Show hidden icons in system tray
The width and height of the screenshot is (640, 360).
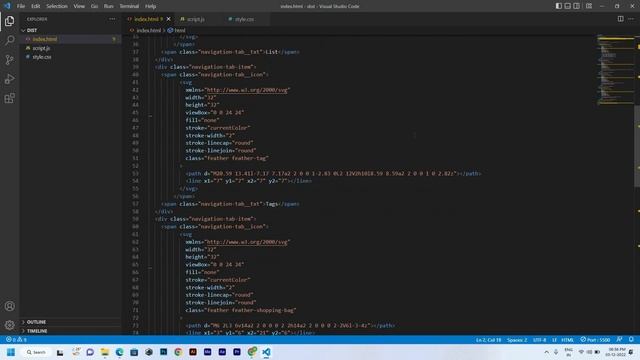pyautogui.click(x=547, y=352)
